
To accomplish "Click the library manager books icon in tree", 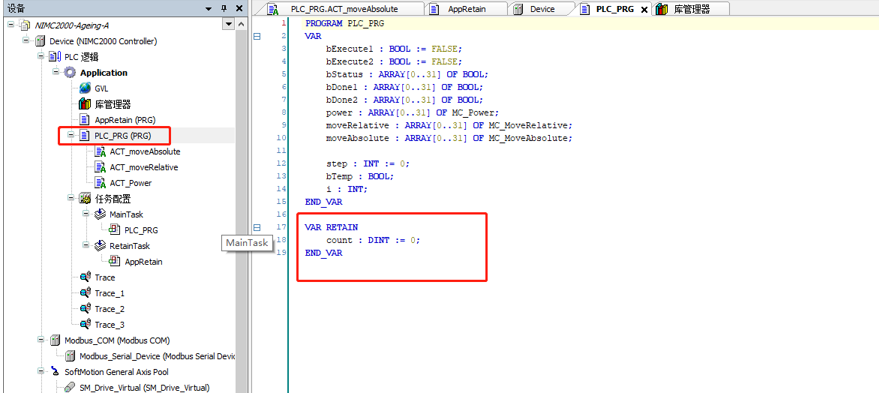I will tap(85, 104).
